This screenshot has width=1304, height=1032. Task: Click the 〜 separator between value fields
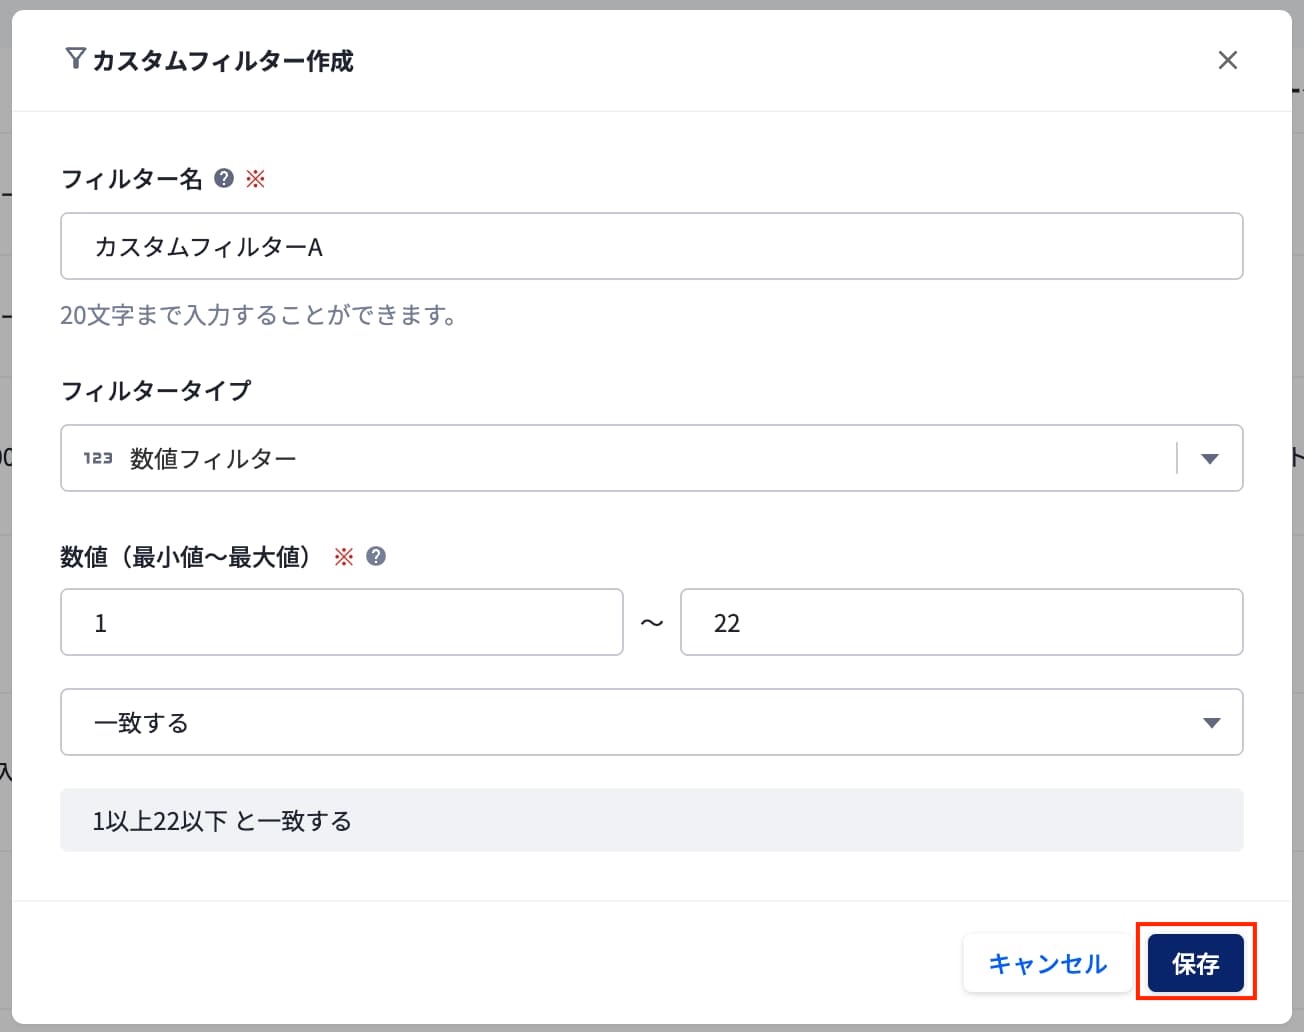652,623
